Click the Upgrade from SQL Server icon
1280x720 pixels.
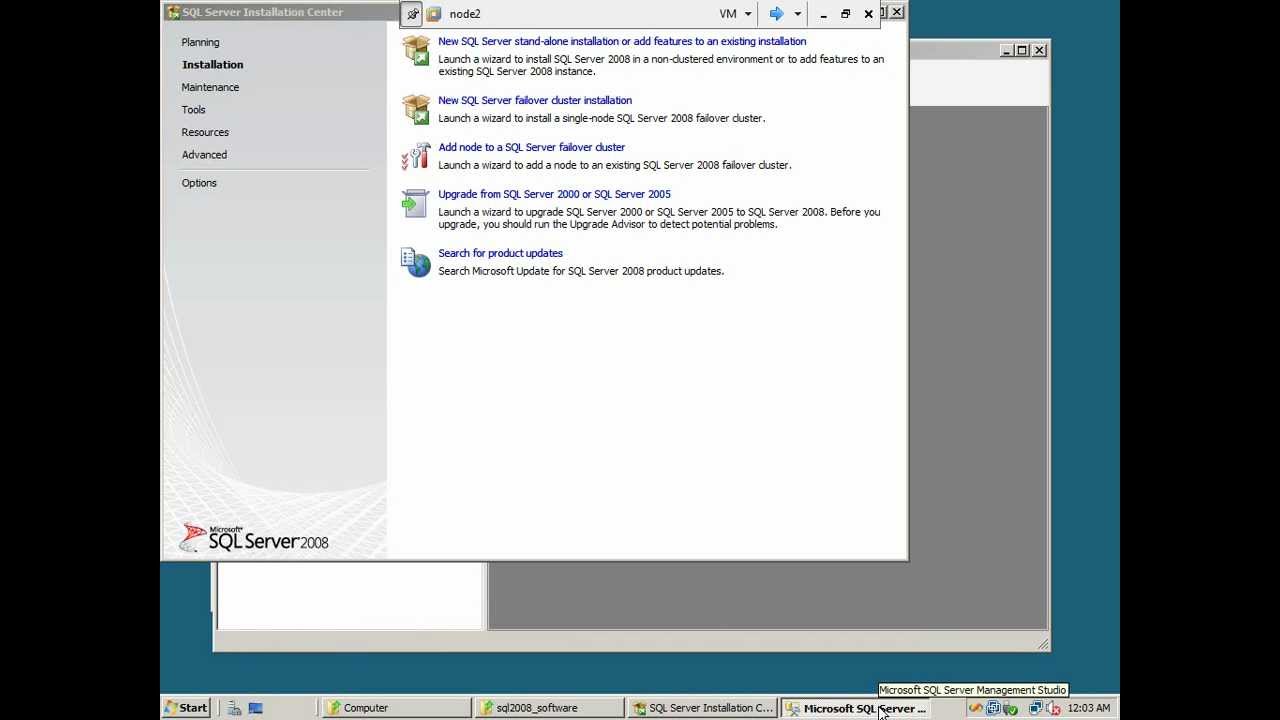416,203
